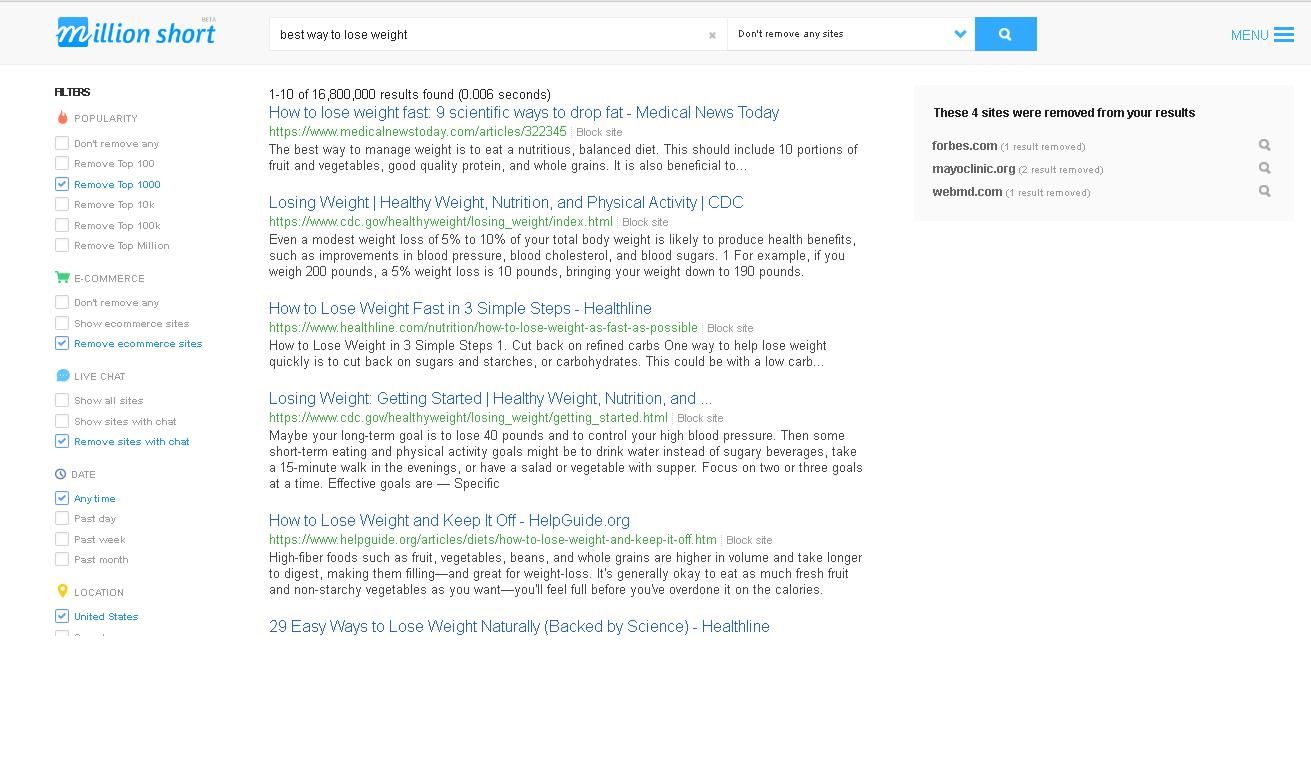This screenshot has height=760, width=1311.
Task: Select Show sites with chat
Action: 62,421
